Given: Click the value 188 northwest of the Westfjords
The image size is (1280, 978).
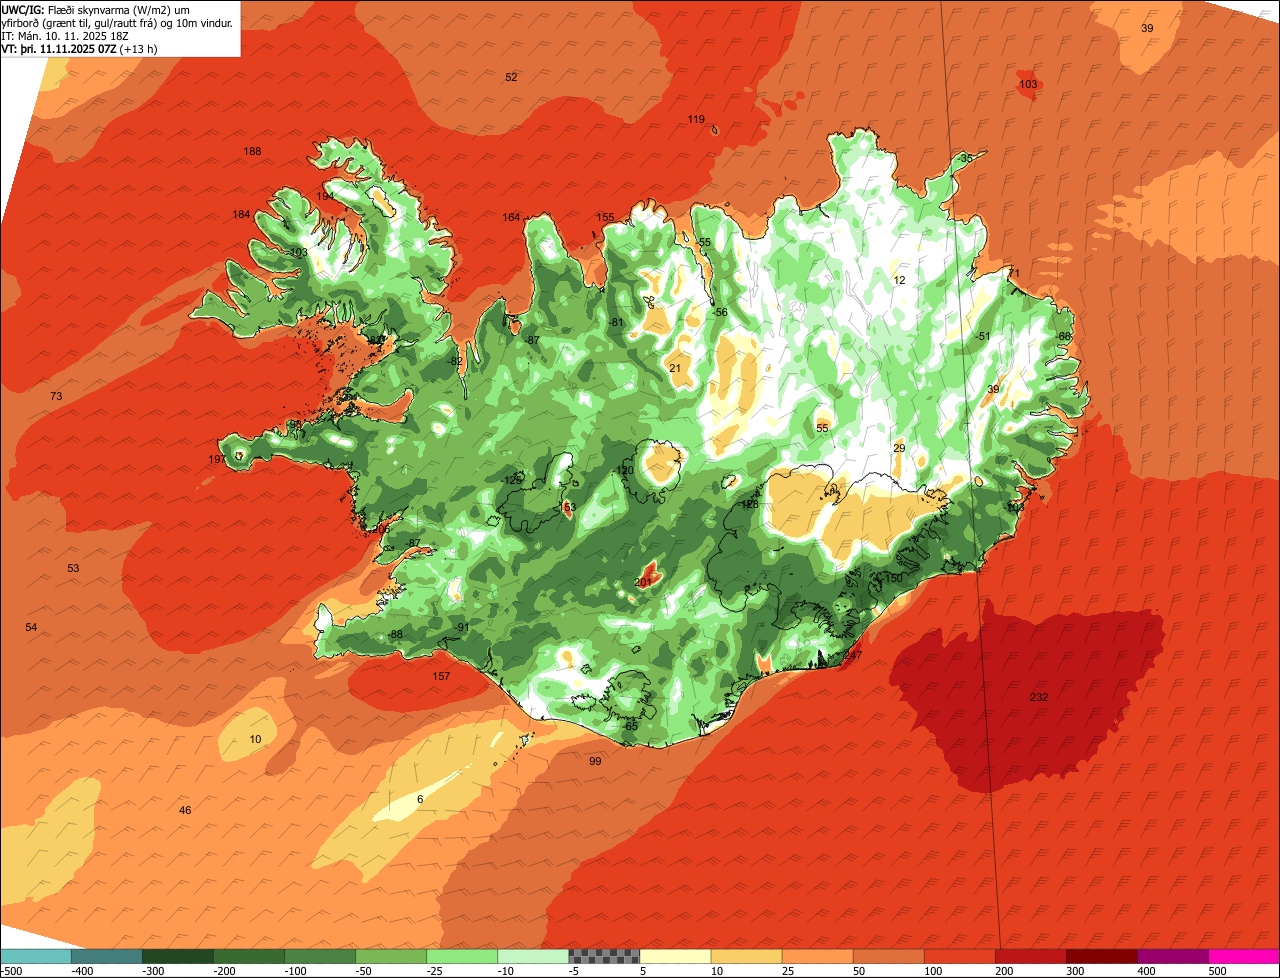Looking at the screenshot, I should pyautogui.click(x=252, y=151).
